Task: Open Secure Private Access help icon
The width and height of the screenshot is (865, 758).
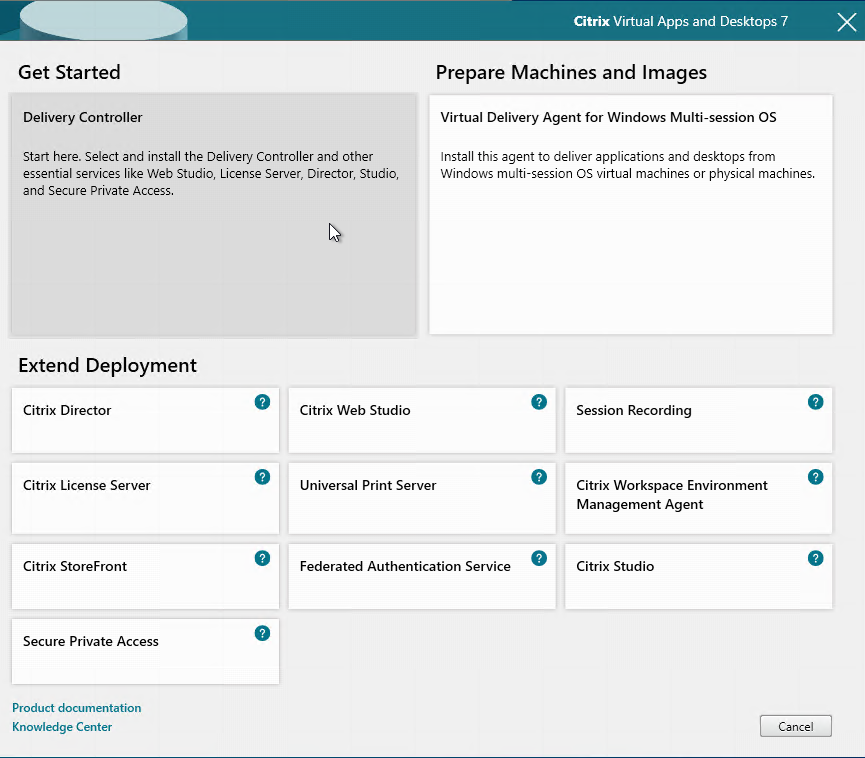Action: 262,633
